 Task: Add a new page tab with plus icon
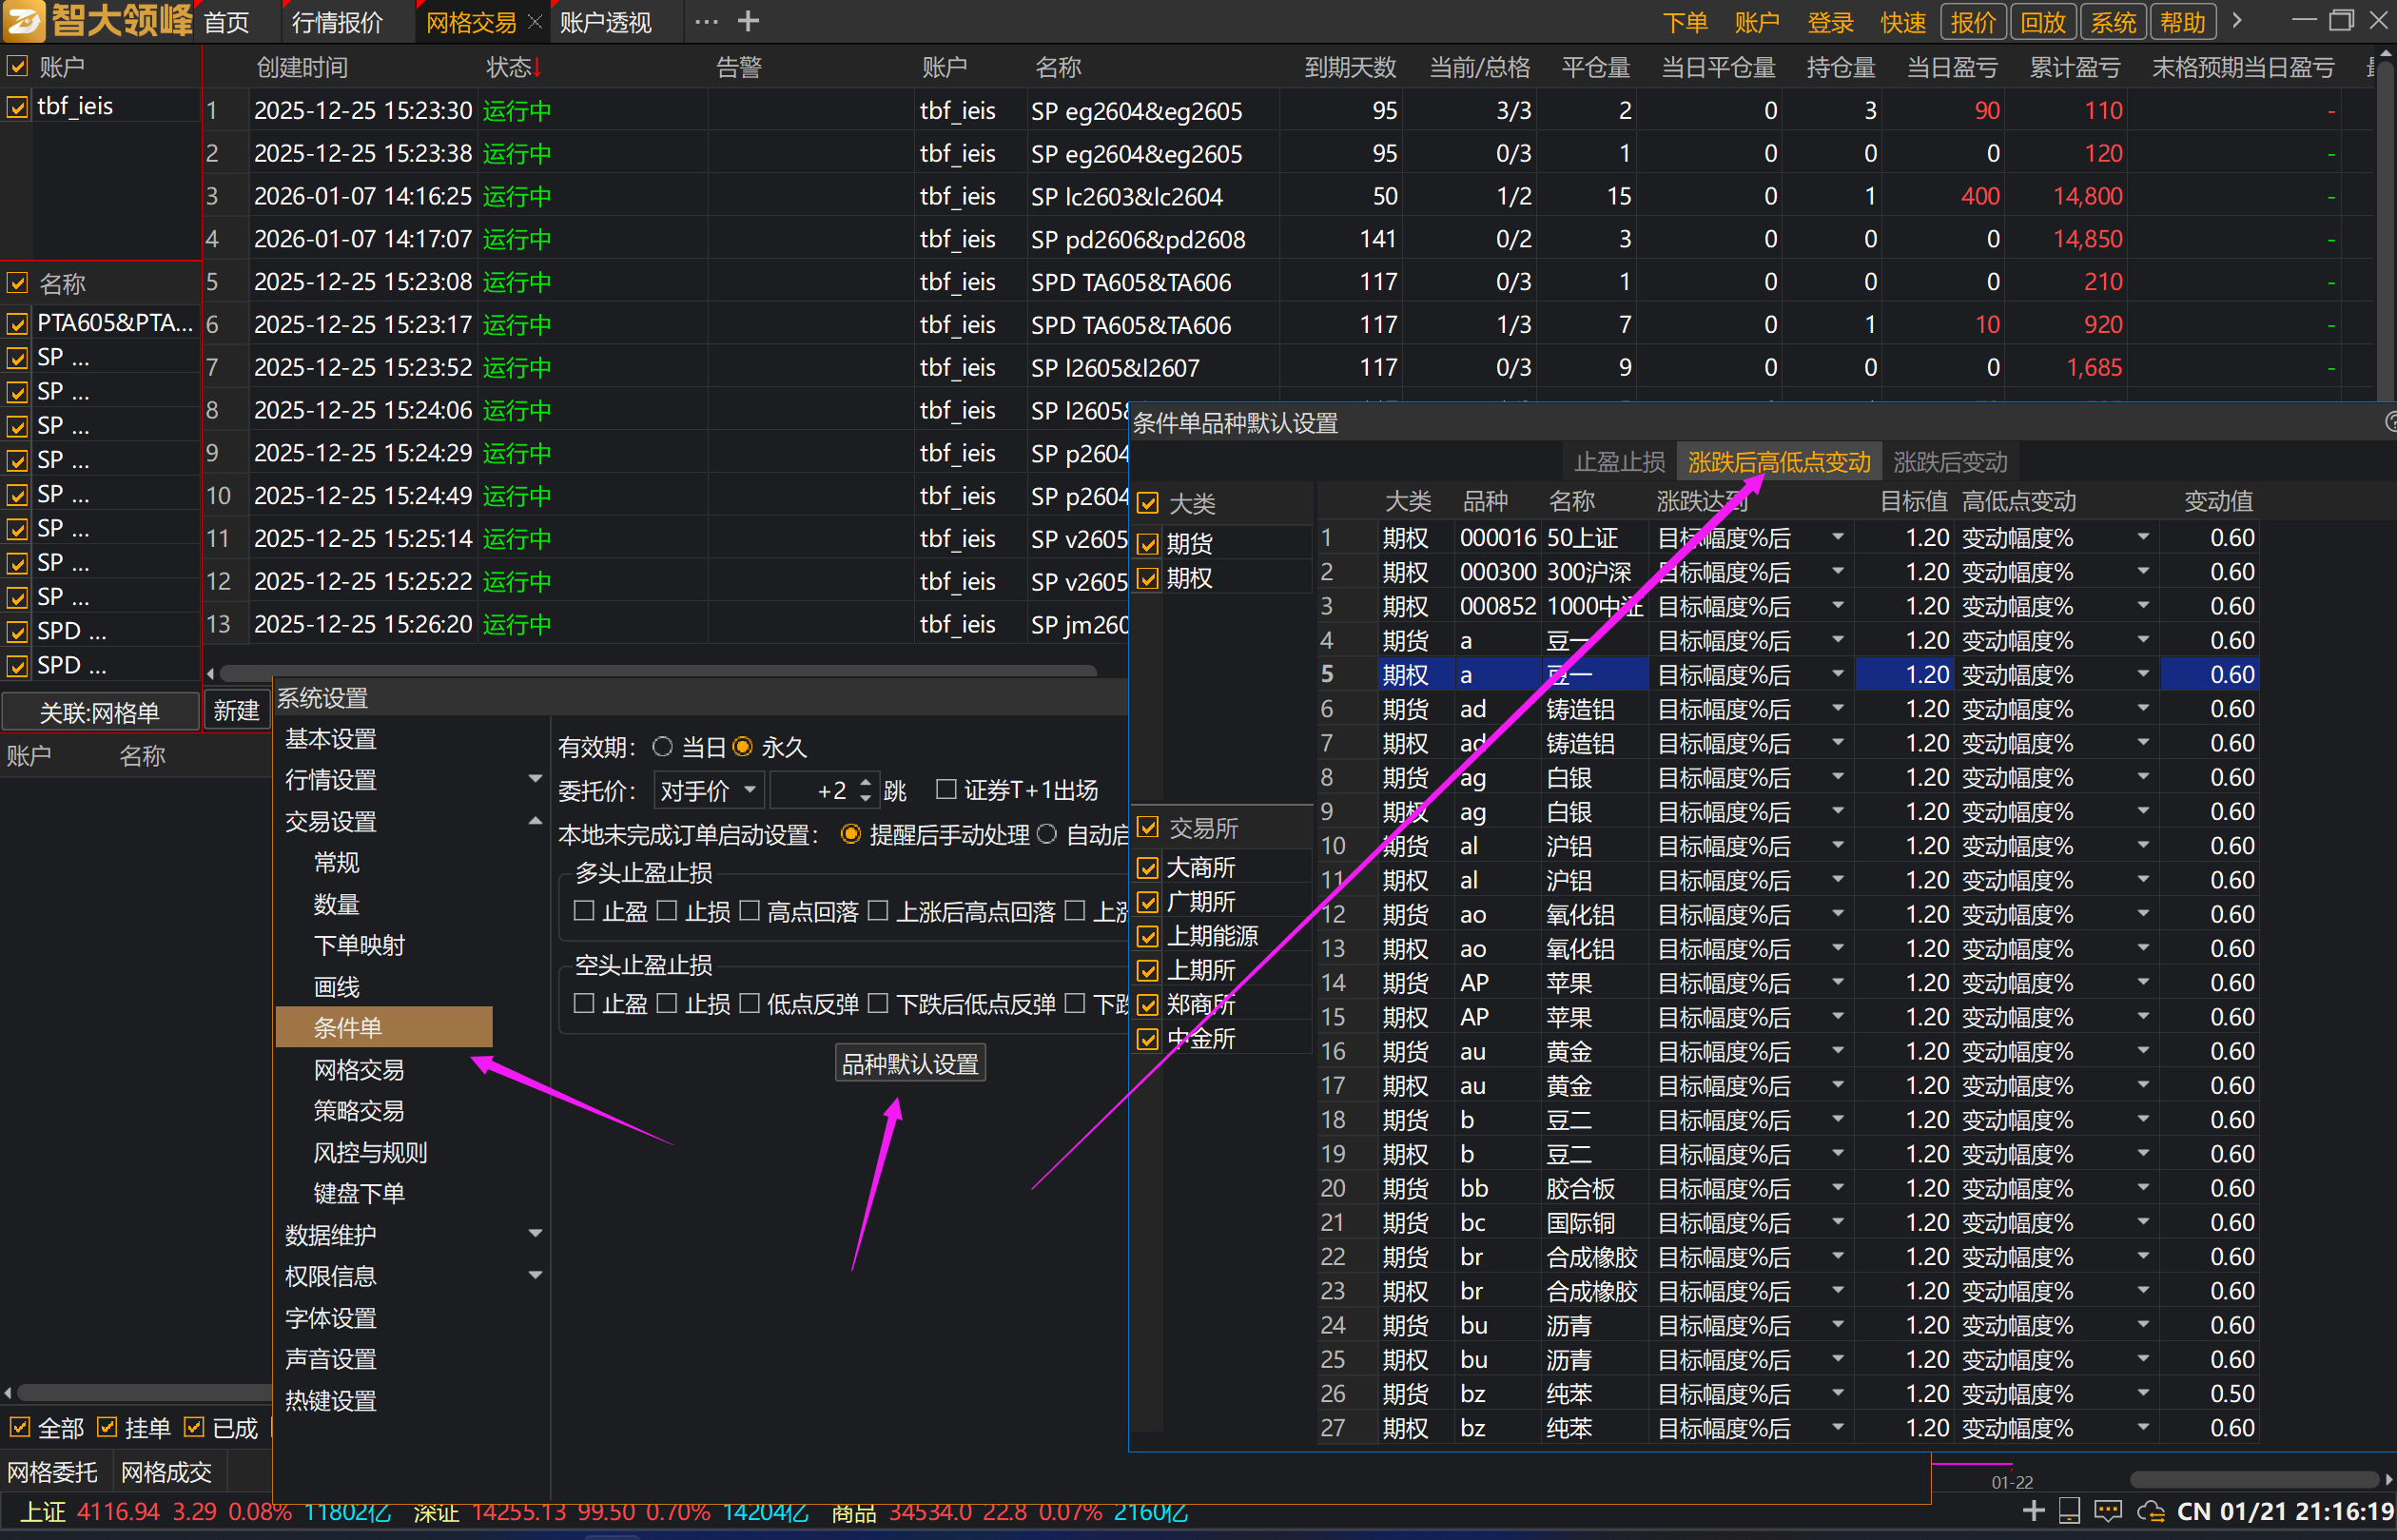tap(748, 21)
